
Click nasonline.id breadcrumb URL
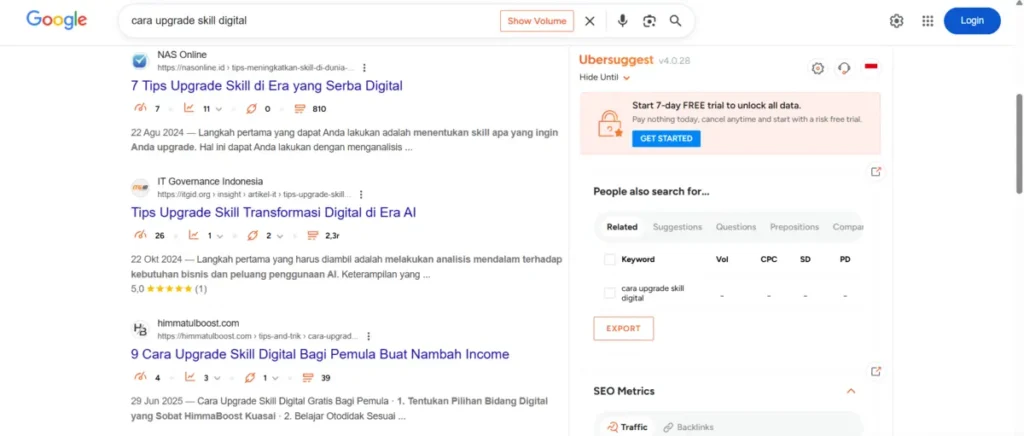tap(256, 67)
